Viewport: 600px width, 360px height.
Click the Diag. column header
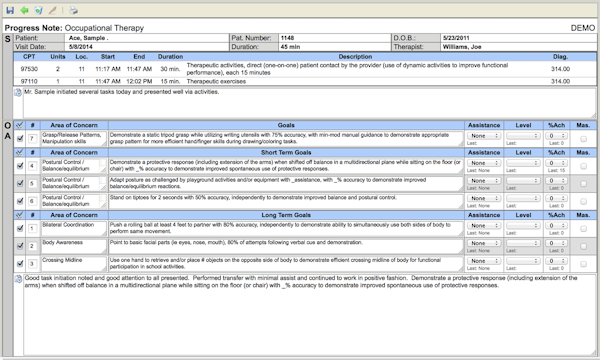[x=560, y=57]
